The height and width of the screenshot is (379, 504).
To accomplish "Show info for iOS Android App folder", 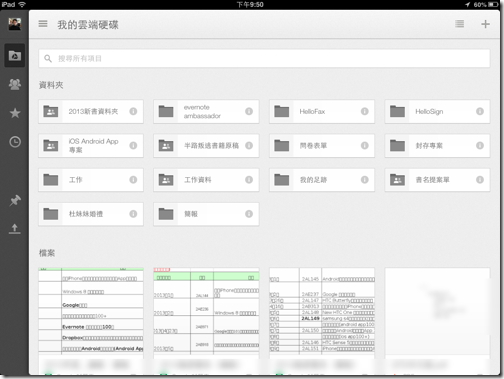I will pyautogui.click(x=133, y=146).
